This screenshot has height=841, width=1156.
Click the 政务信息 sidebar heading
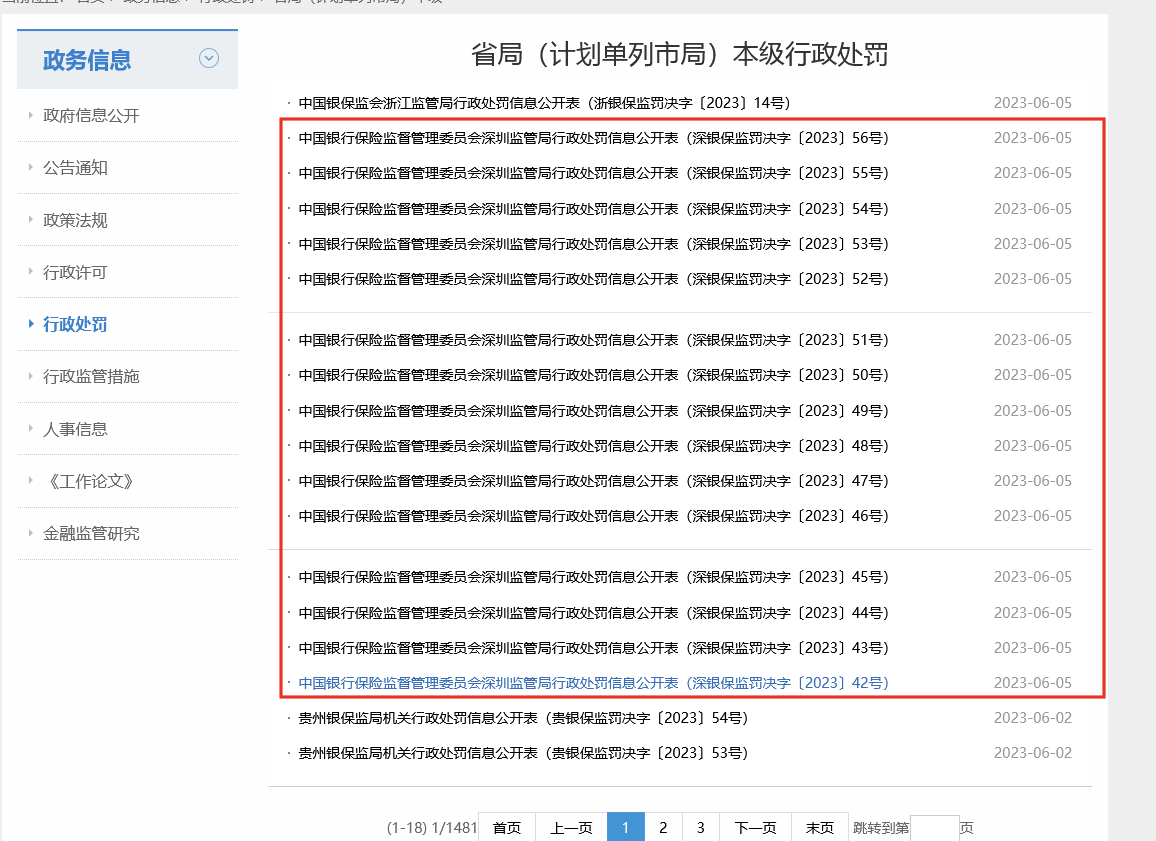pyautogui.click(x=87, y=60)
